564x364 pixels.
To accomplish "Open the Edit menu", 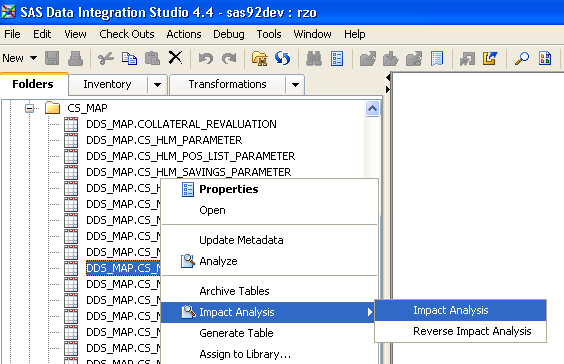I will [x=42, y=34].
